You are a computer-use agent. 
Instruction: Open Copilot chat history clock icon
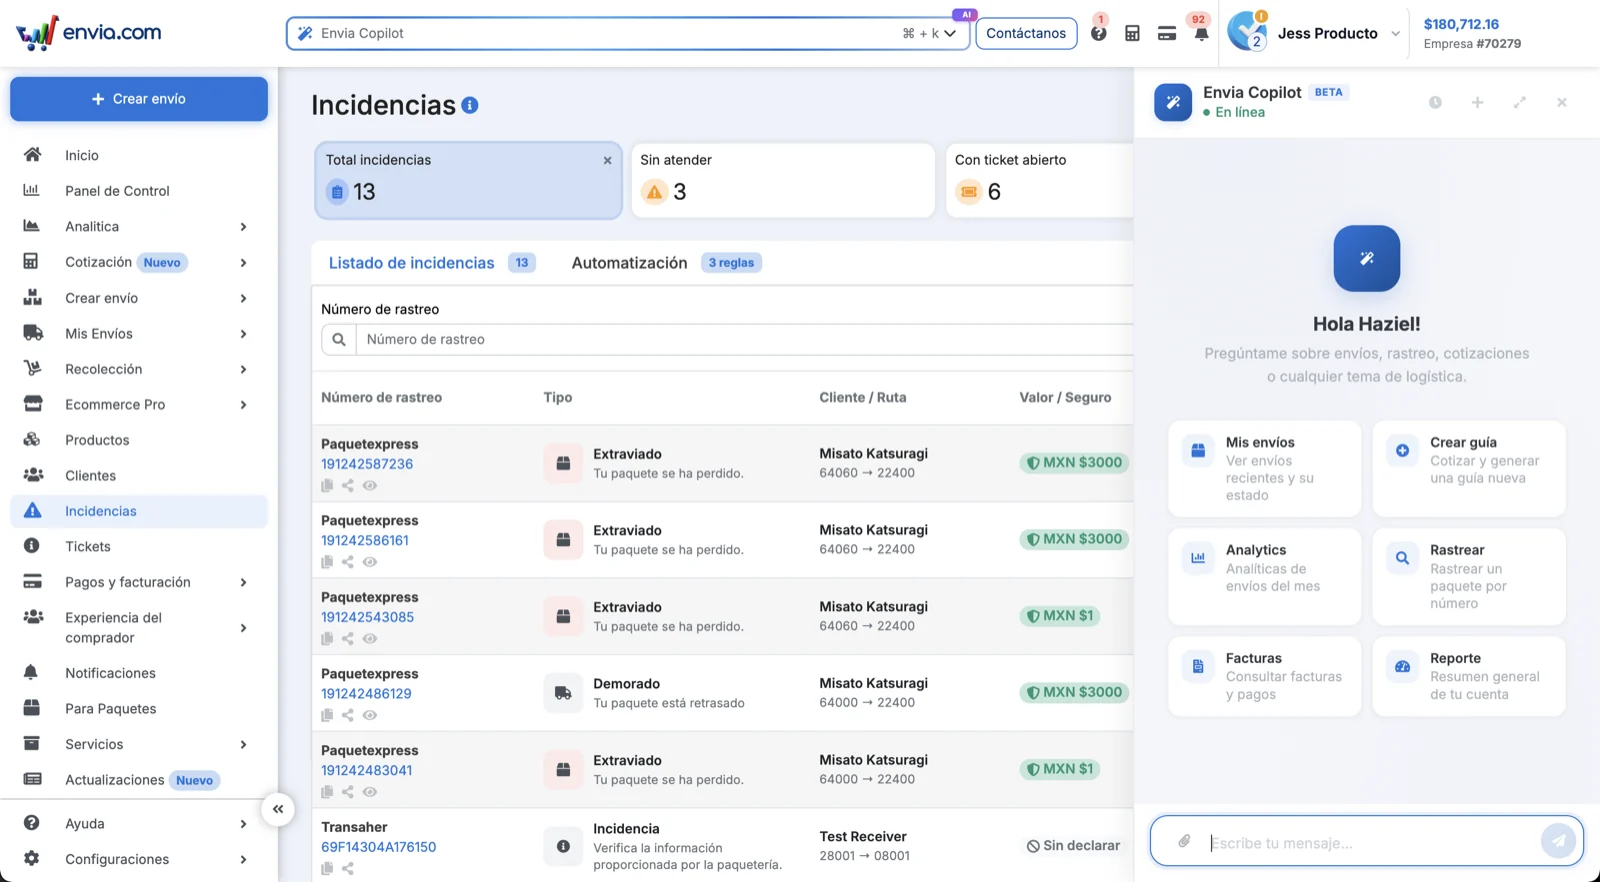coord(1435,102)
